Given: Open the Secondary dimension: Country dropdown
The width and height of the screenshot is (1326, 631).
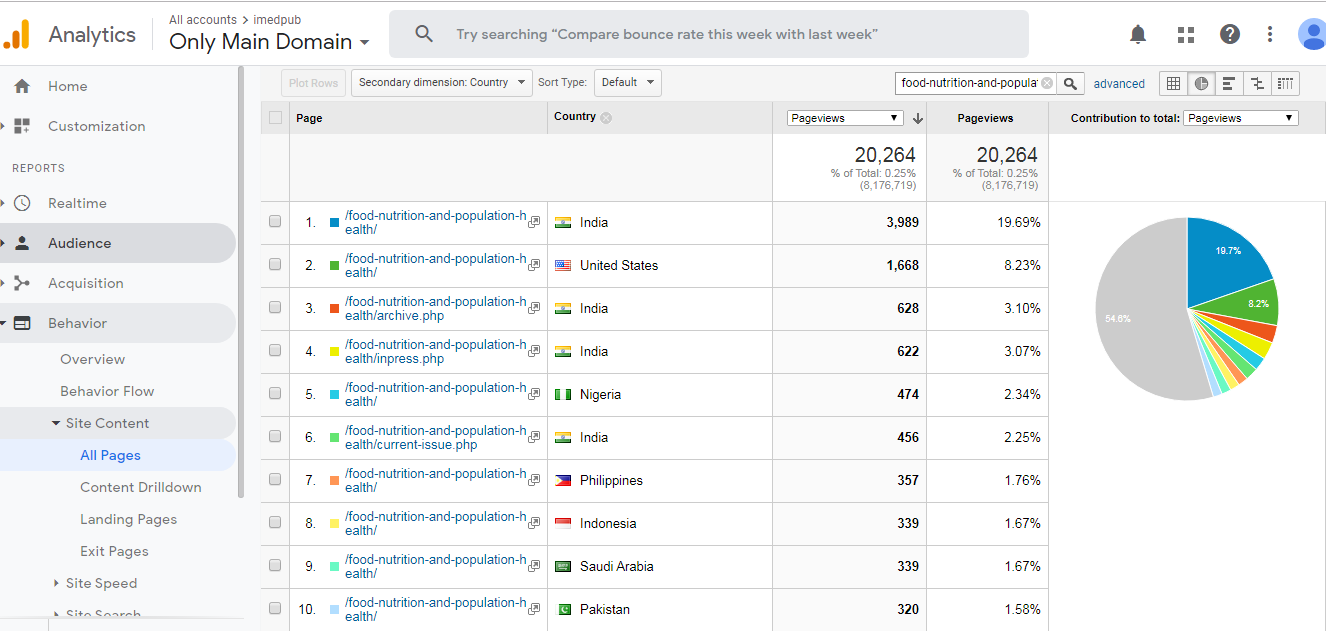Looking at the screenshot, I should pyautogui.click(x=441, y=83).
